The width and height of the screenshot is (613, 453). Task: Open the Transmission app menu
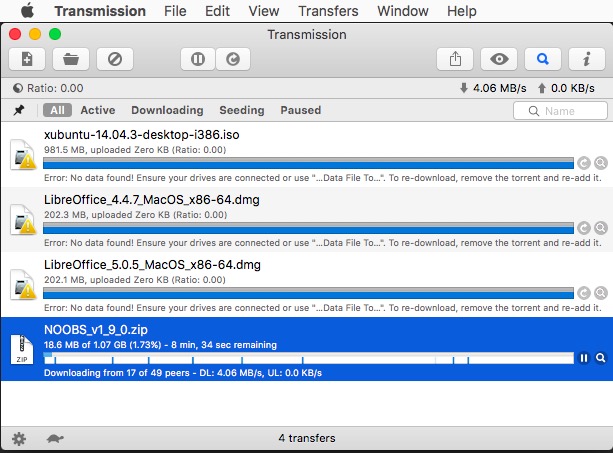click(100, 11)
